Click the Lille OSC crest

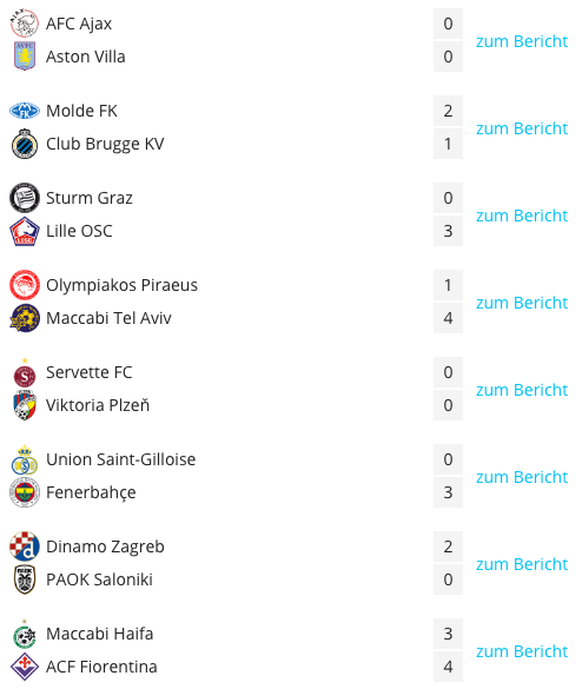point(25,231)
